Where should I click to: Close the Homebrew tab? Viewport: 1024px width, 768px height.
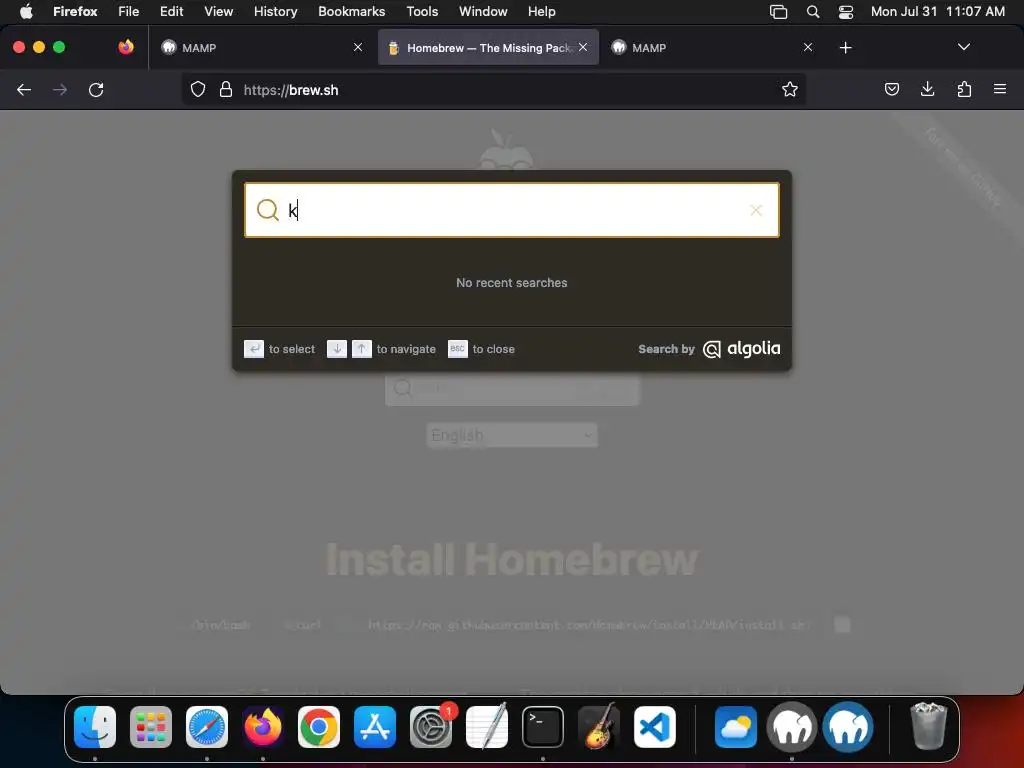point(583,47)
